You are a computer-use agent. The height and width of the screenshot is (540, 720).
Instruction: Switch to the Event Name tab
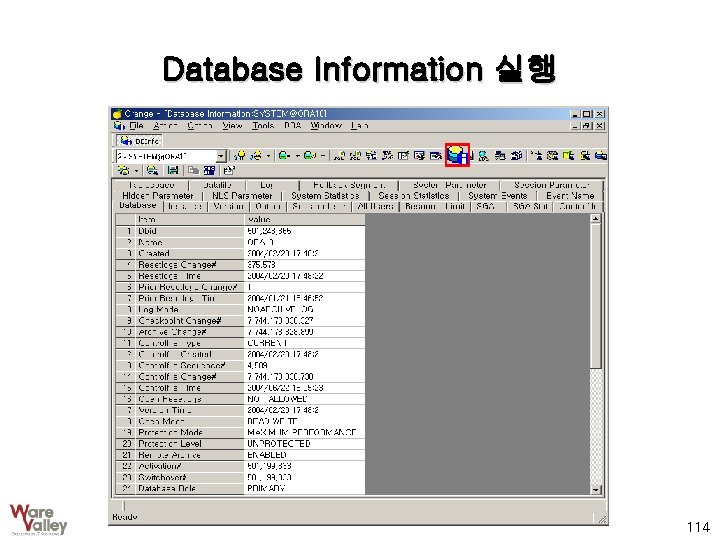[570, 196]
